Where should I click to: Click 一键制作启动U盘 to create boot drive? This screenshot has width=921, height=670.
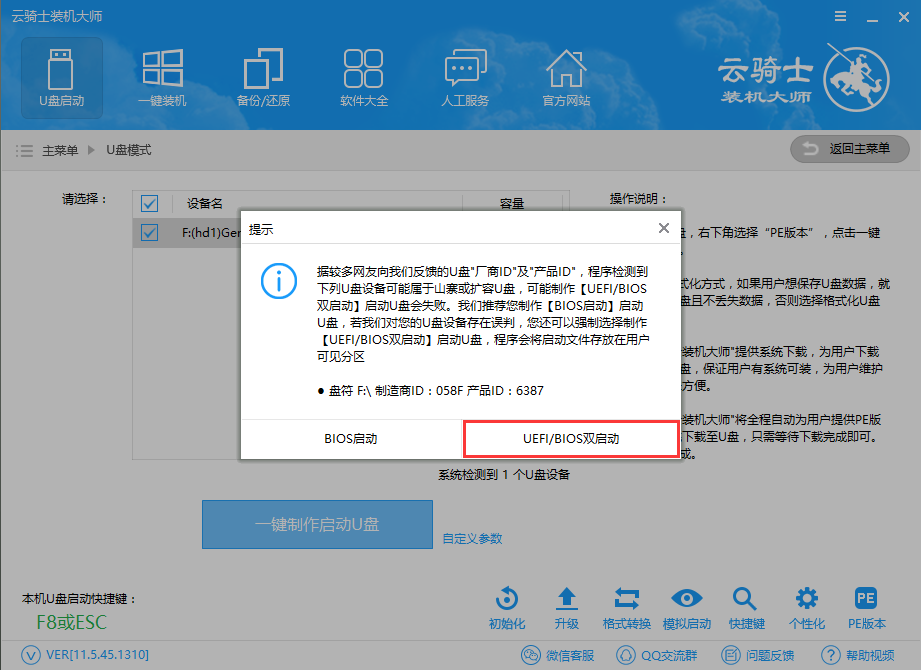click(317, 524)
